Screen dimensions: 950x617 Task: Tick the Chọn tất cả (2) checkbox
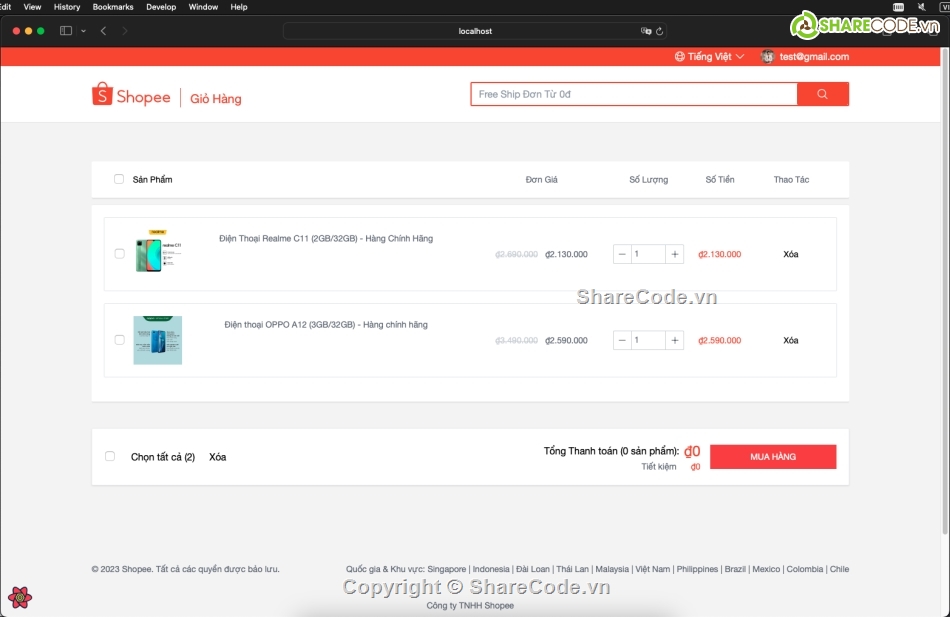[x=110, y=456]
